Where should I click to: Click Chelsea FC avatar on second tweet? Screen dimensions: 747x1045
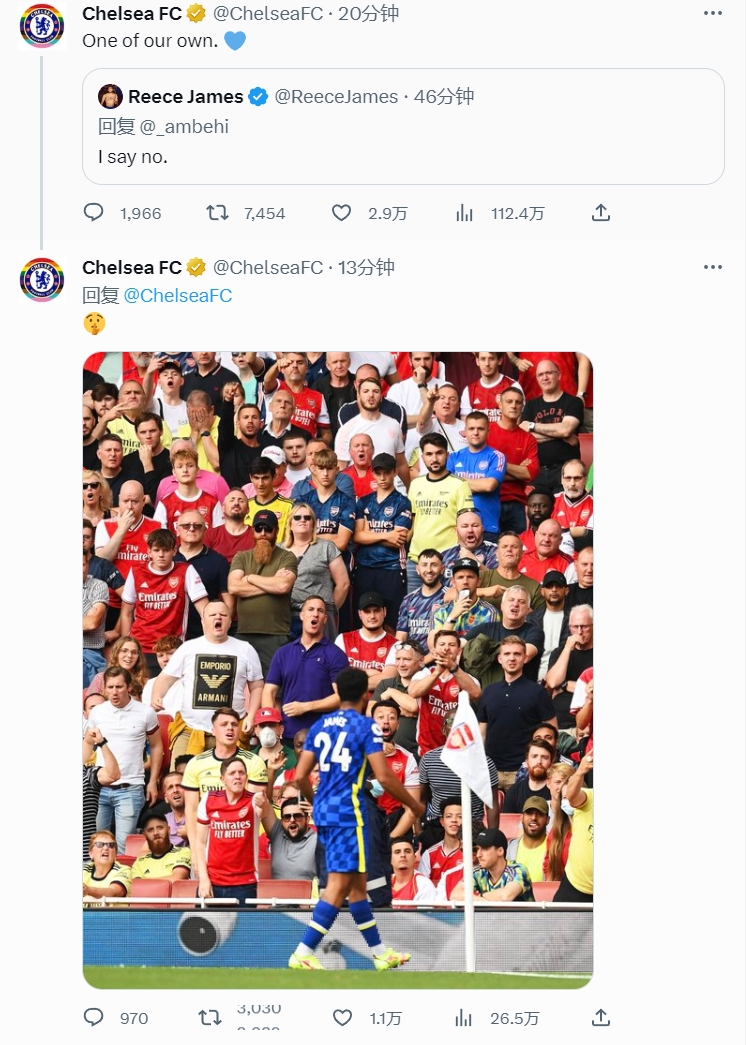[x=42, y=280]
